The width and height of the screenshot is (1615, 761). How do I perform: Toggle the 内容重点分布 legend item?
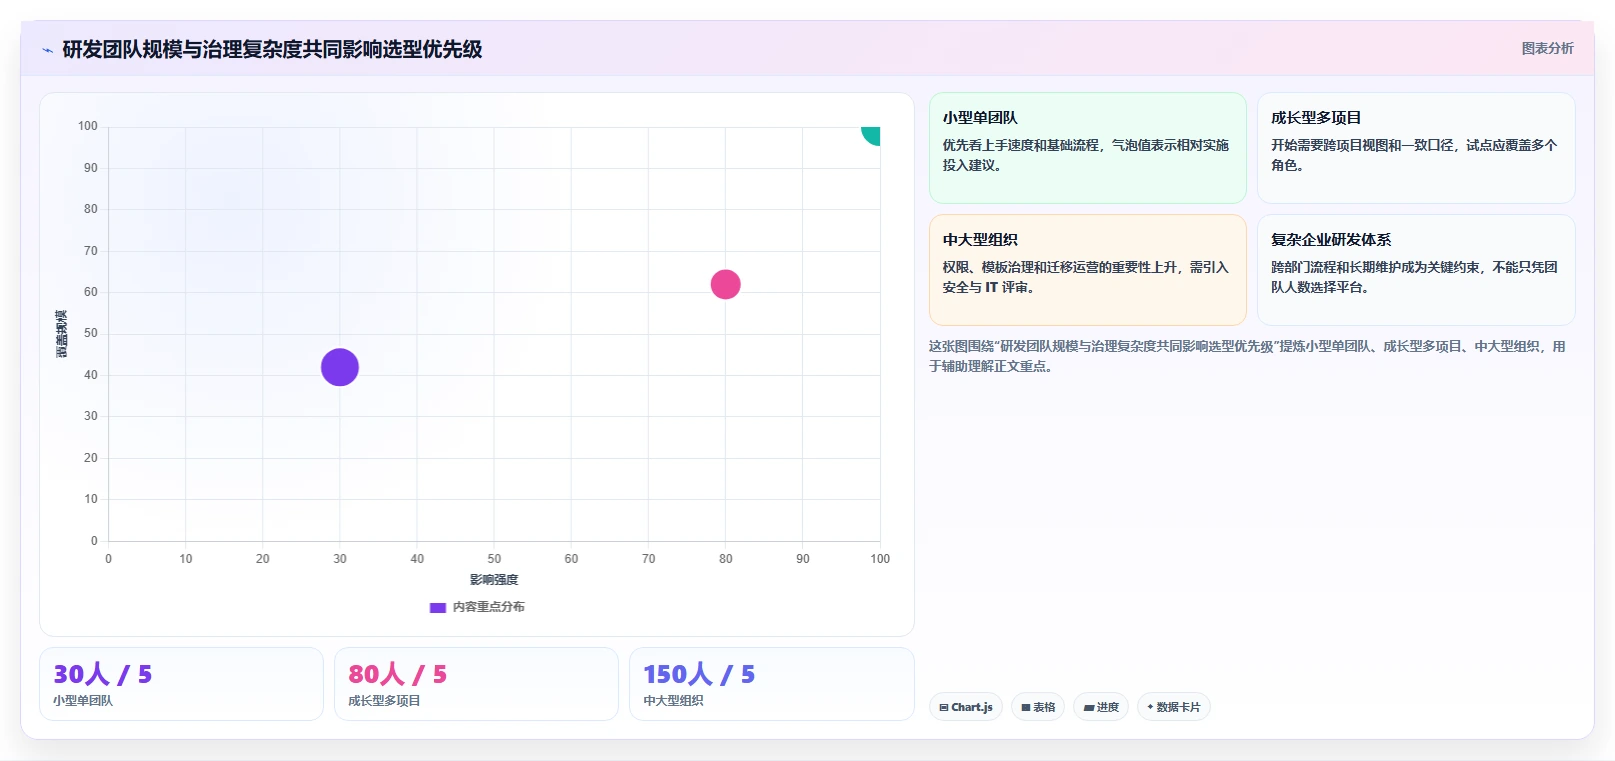click(477, 607)
